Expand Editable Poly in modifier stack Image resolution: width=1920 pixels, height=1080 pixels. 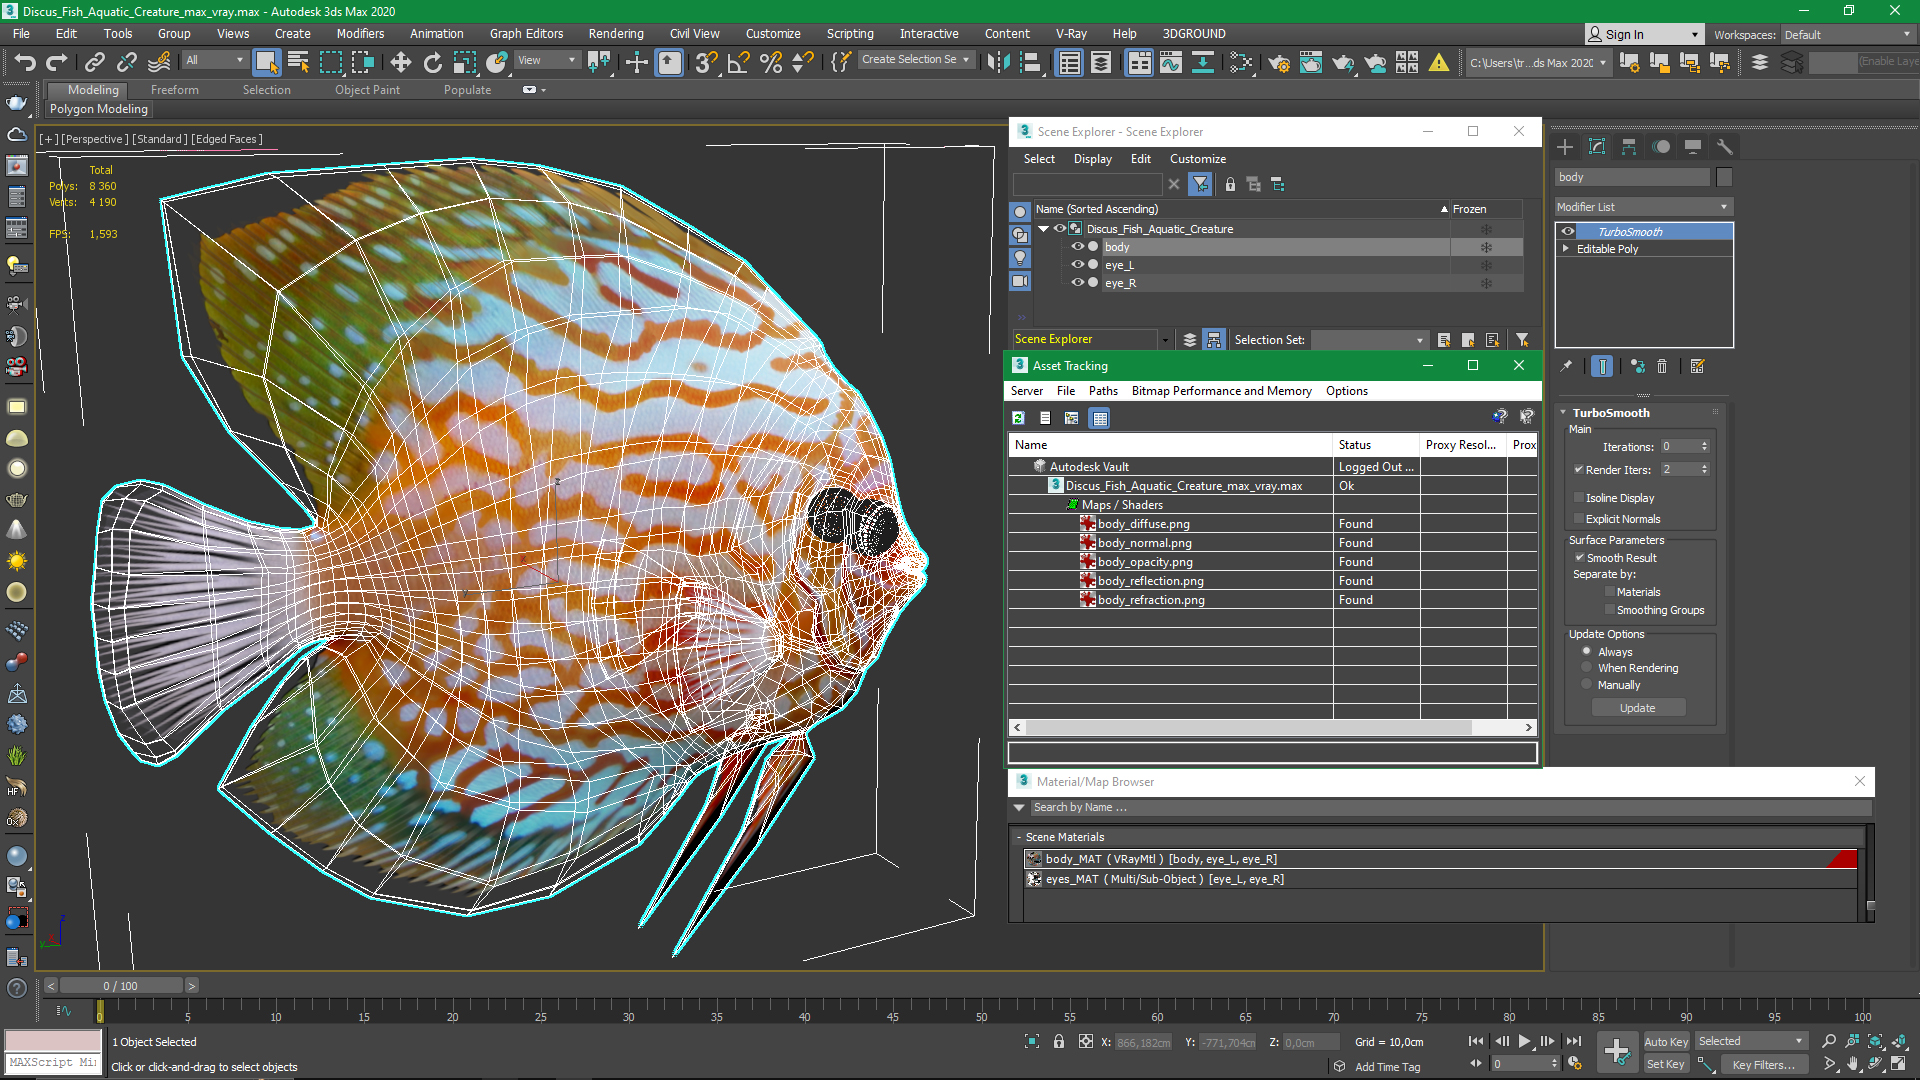[1565, 249]
